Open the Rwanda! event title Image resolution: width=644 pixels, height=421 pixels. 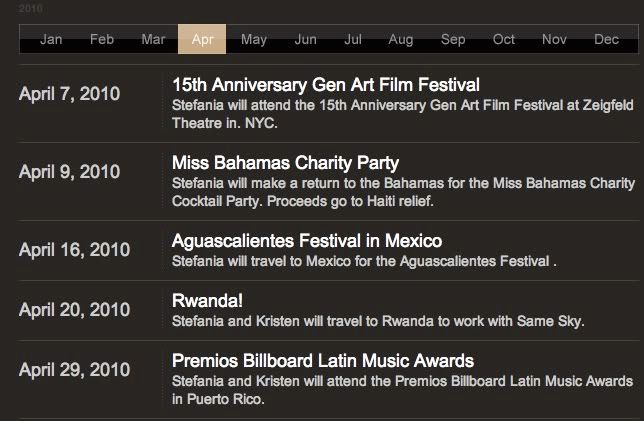[207, 301]
